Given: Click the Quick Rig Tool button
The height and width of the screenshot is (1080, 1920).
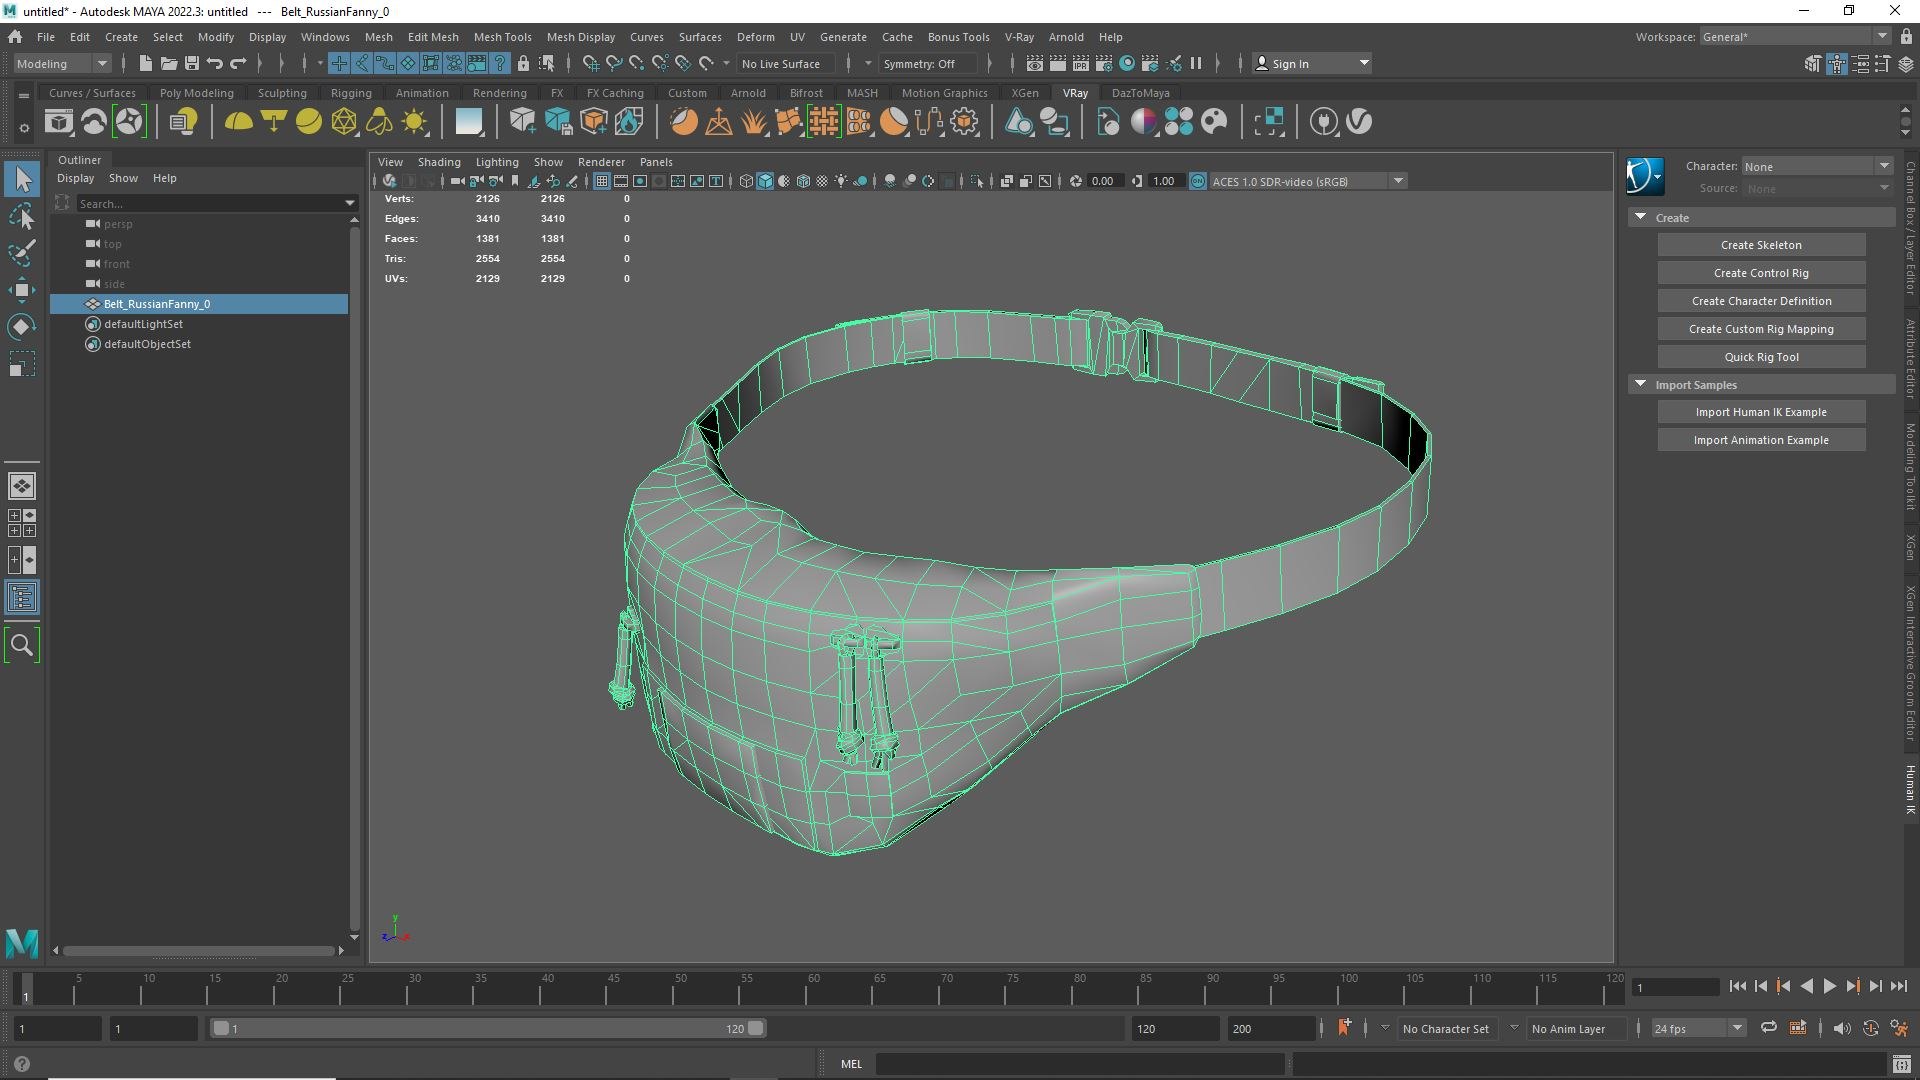Looking at the screenshot, I should click(x=1761, y=357).
